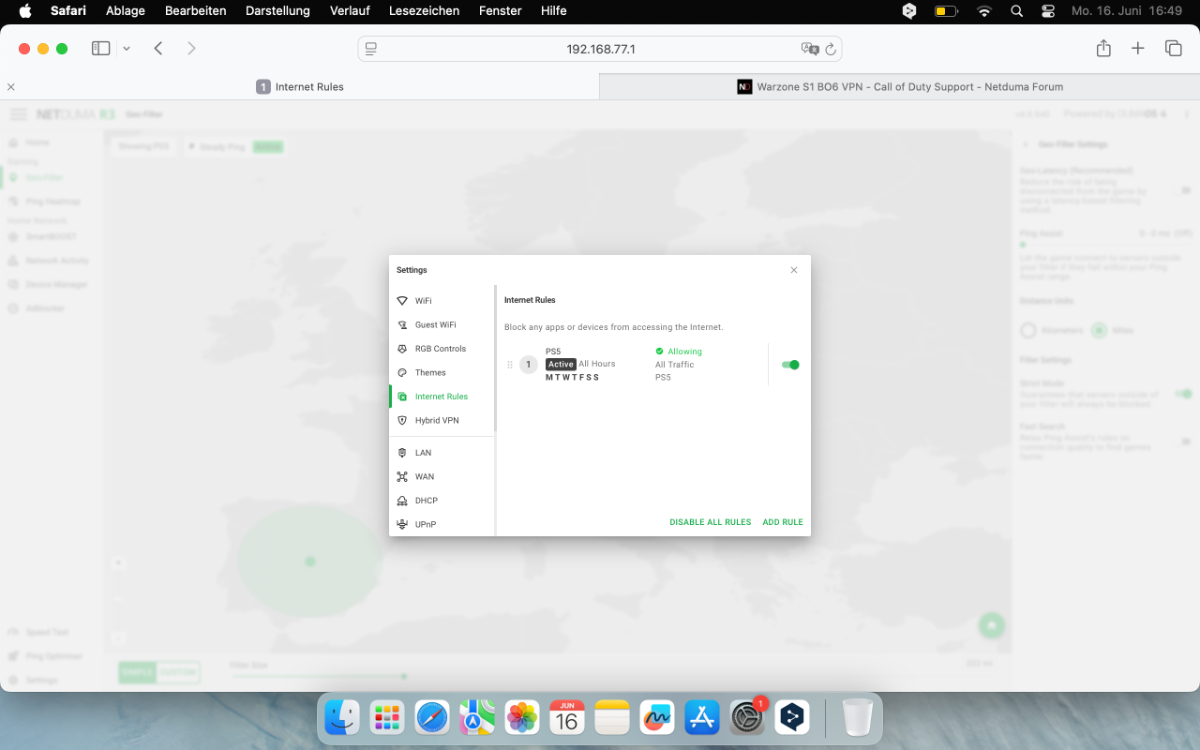The image size is (1200, 750).
Task: Open the Themes palette icon
Action: [402, 373]
